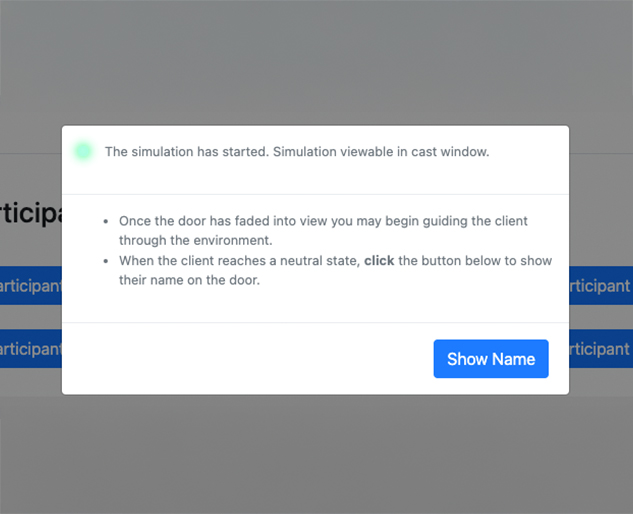Click the words 'through the environment' in the dialog
Screen dimensions: 633x514
(x=195, y=241)
